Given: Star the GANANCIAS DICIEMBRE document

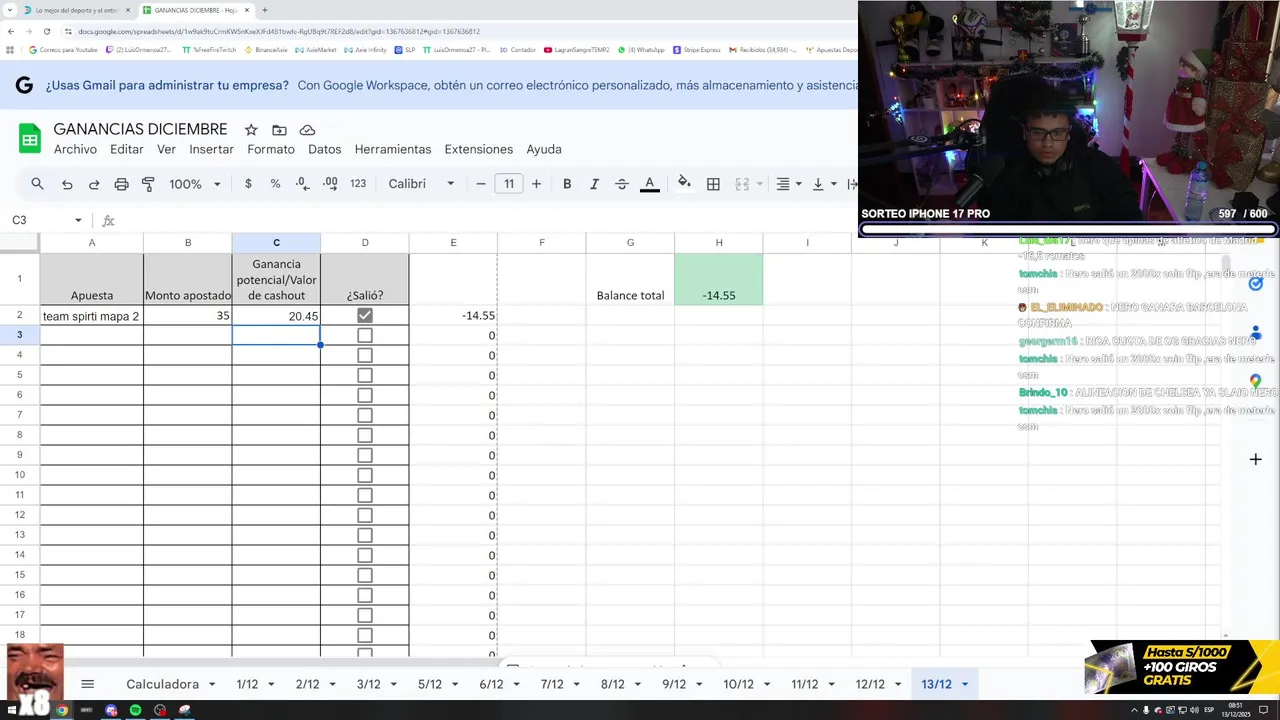Looking at the screenshot, I should coord(251,130).
